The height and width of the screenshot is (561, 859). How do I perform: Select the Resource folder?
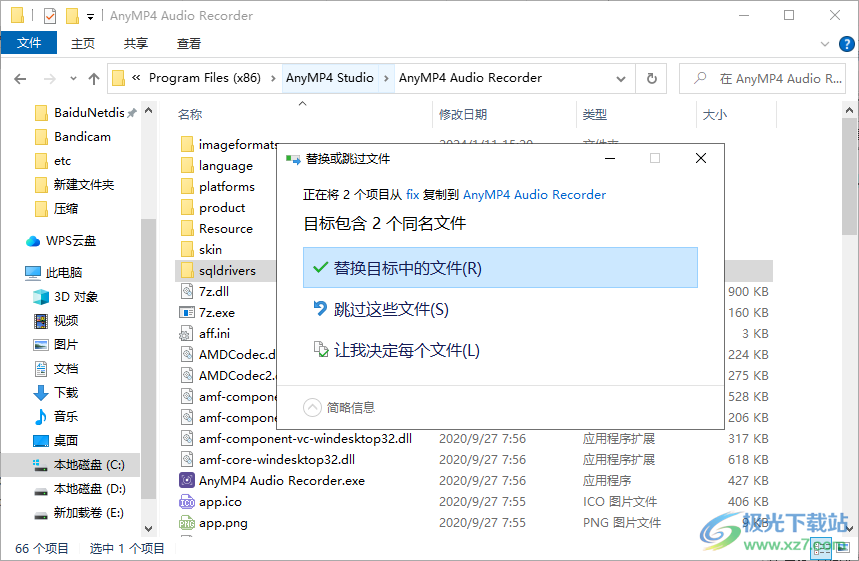coord(217,228)
